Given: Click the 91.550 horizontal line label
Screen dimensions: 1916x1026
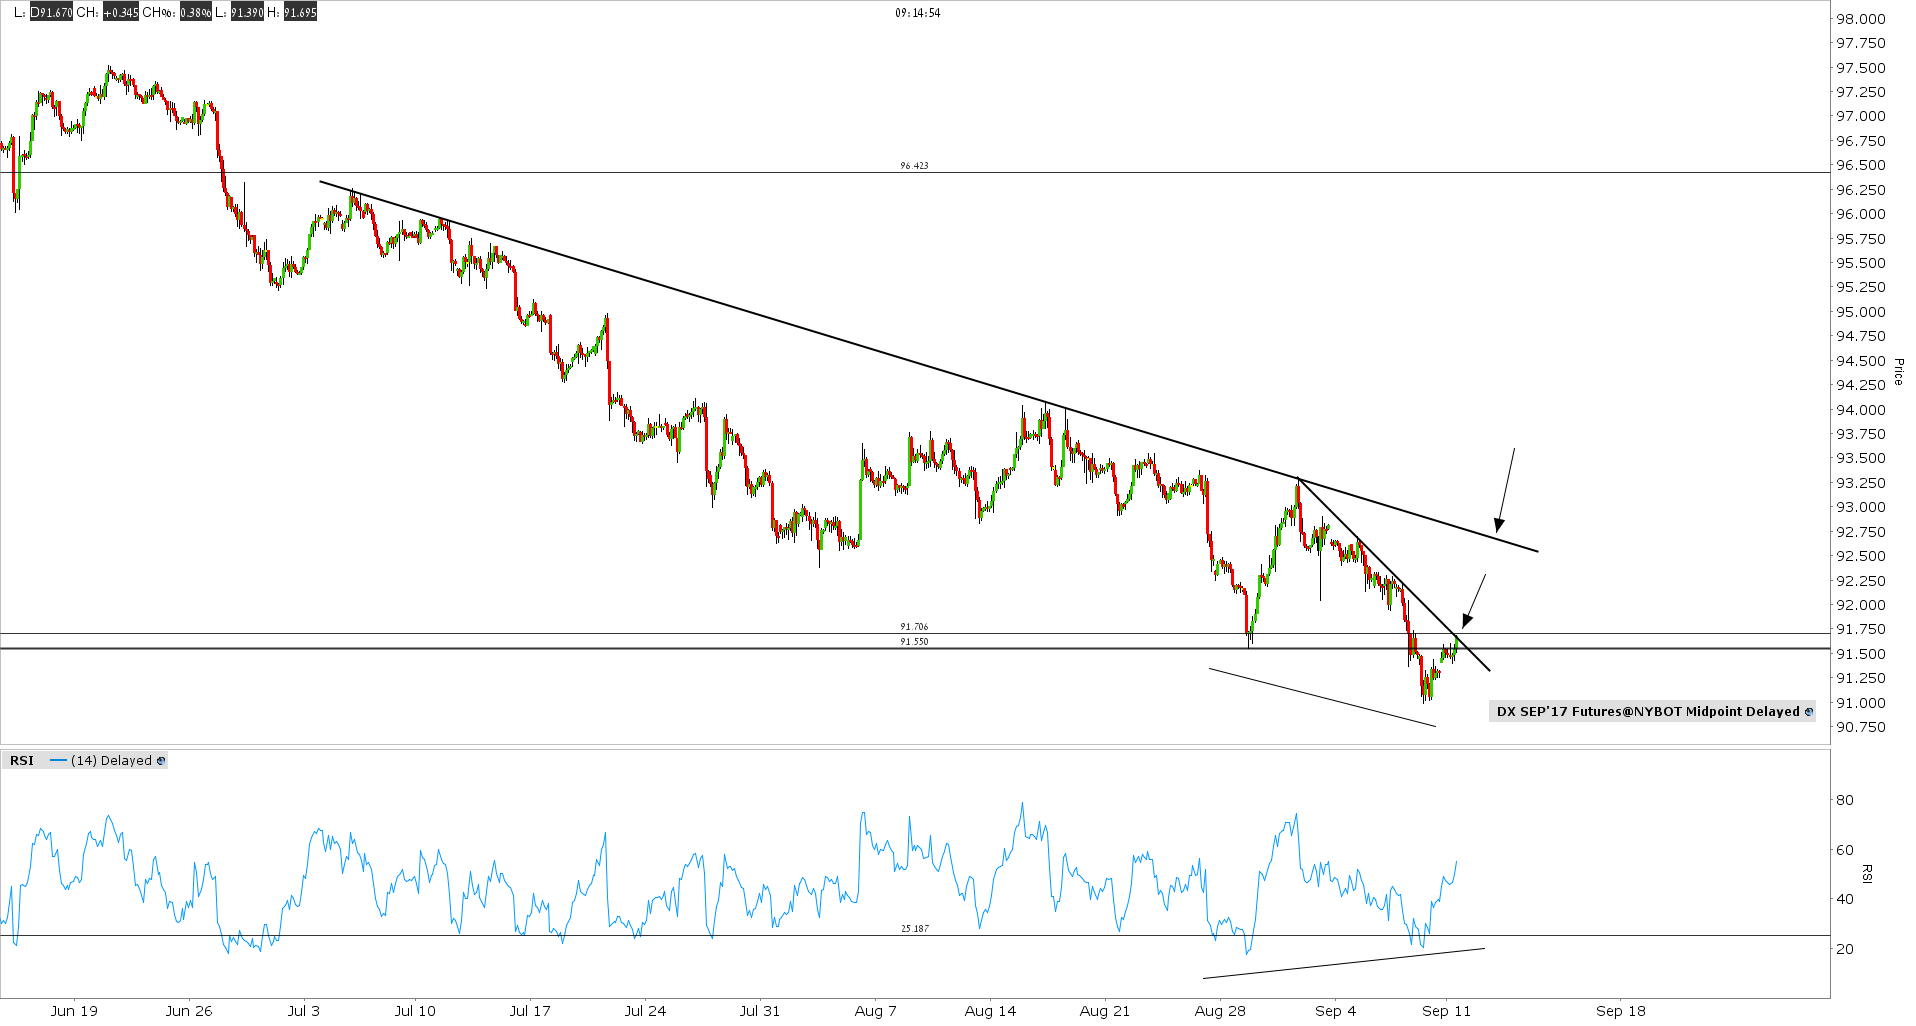Looking at the screenshot, I should 914,642.
